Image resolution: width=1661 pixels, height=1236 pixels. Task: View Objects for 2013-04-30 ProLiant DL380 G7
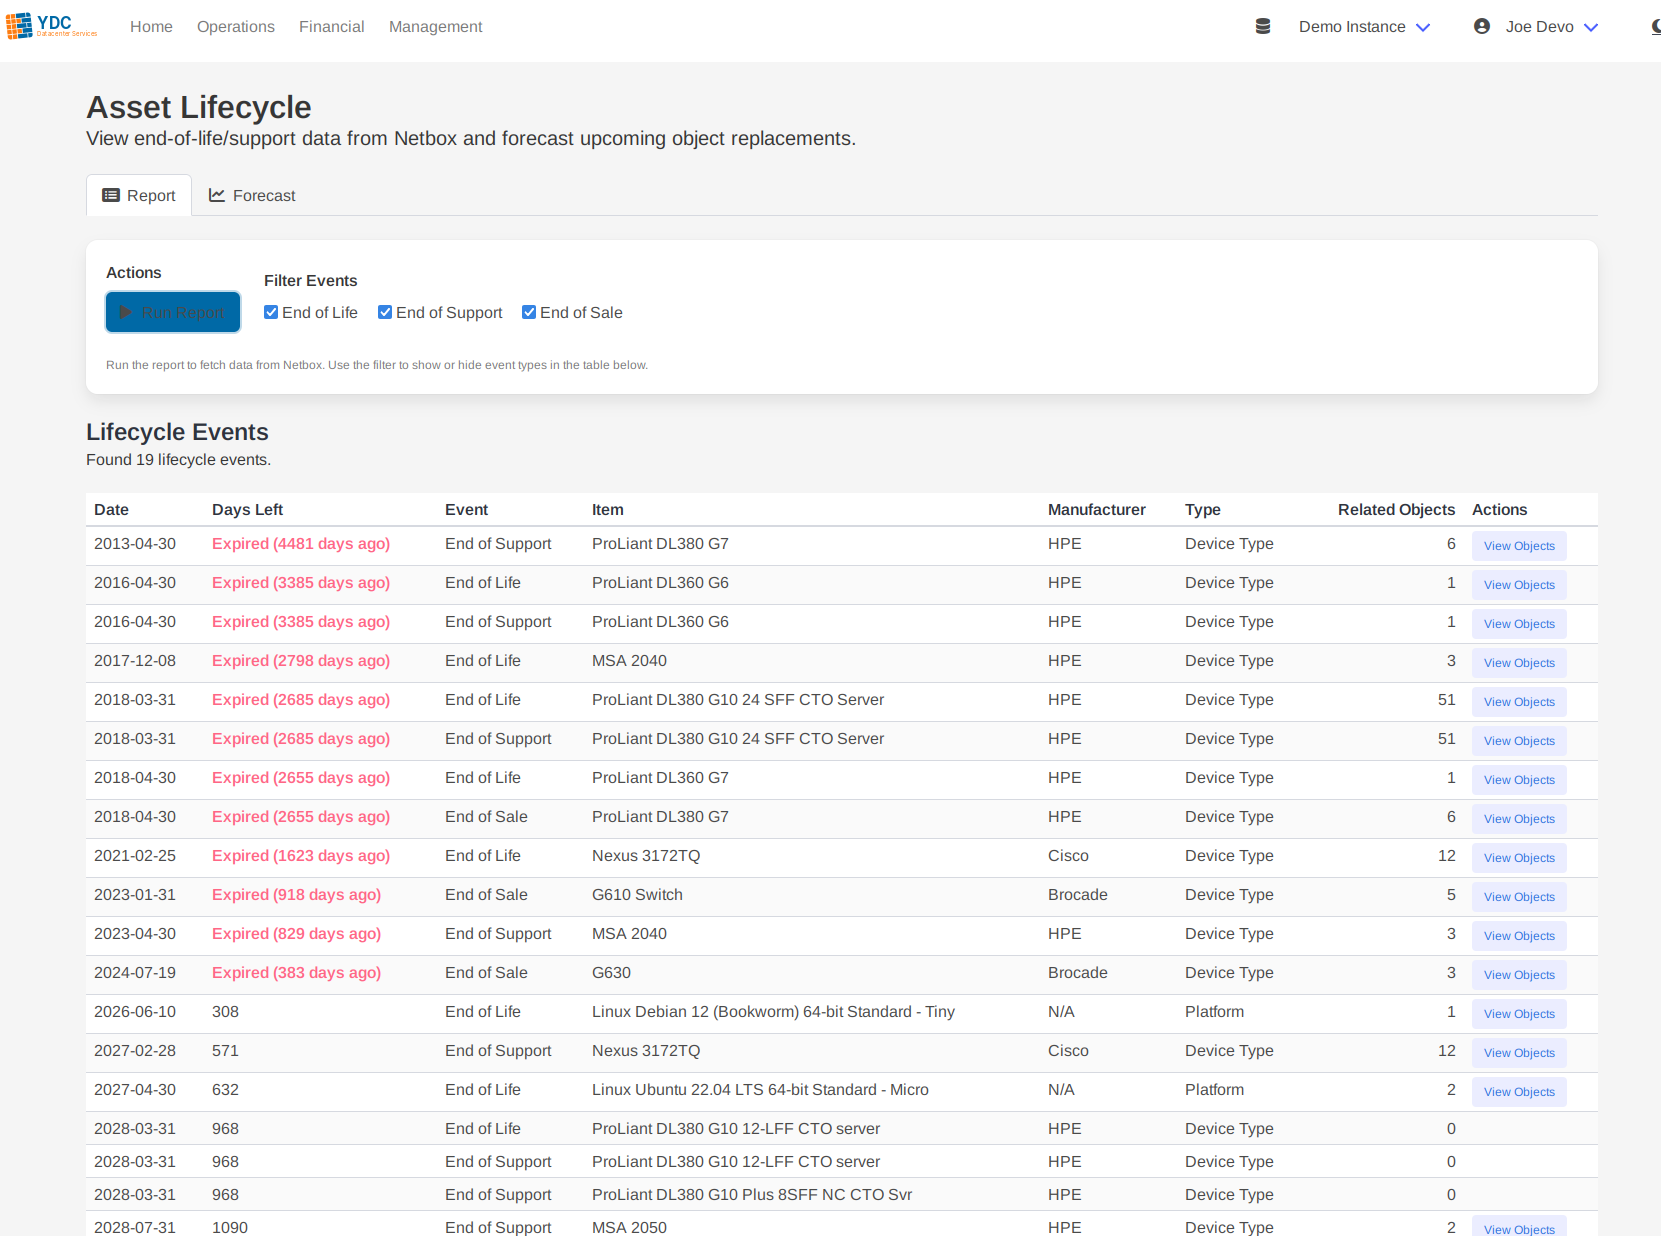point(1519,546)
